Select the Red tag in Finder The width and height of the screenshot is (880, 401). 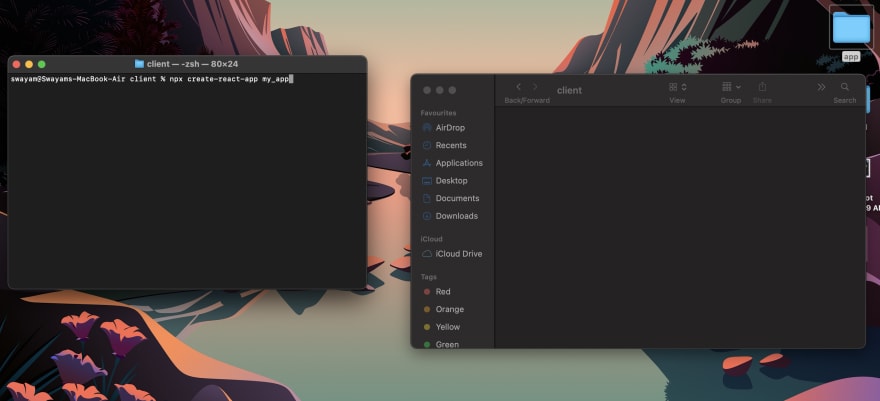pos(437,292)
